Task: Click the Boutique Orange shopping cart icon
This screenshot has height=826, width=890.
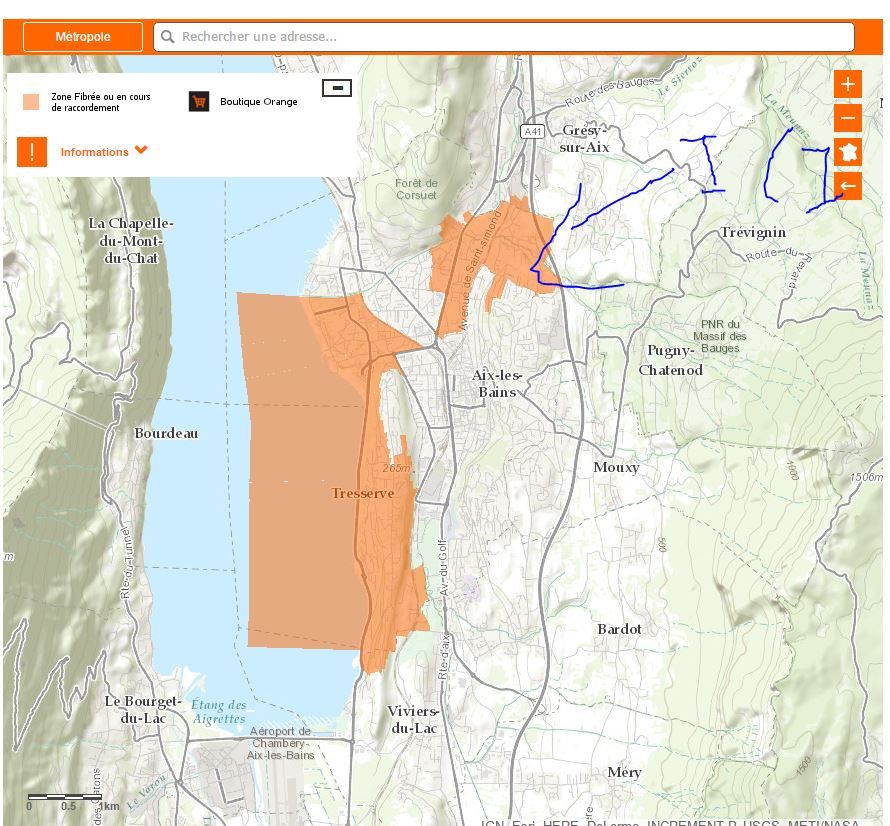Action: (x=199, y=101)
